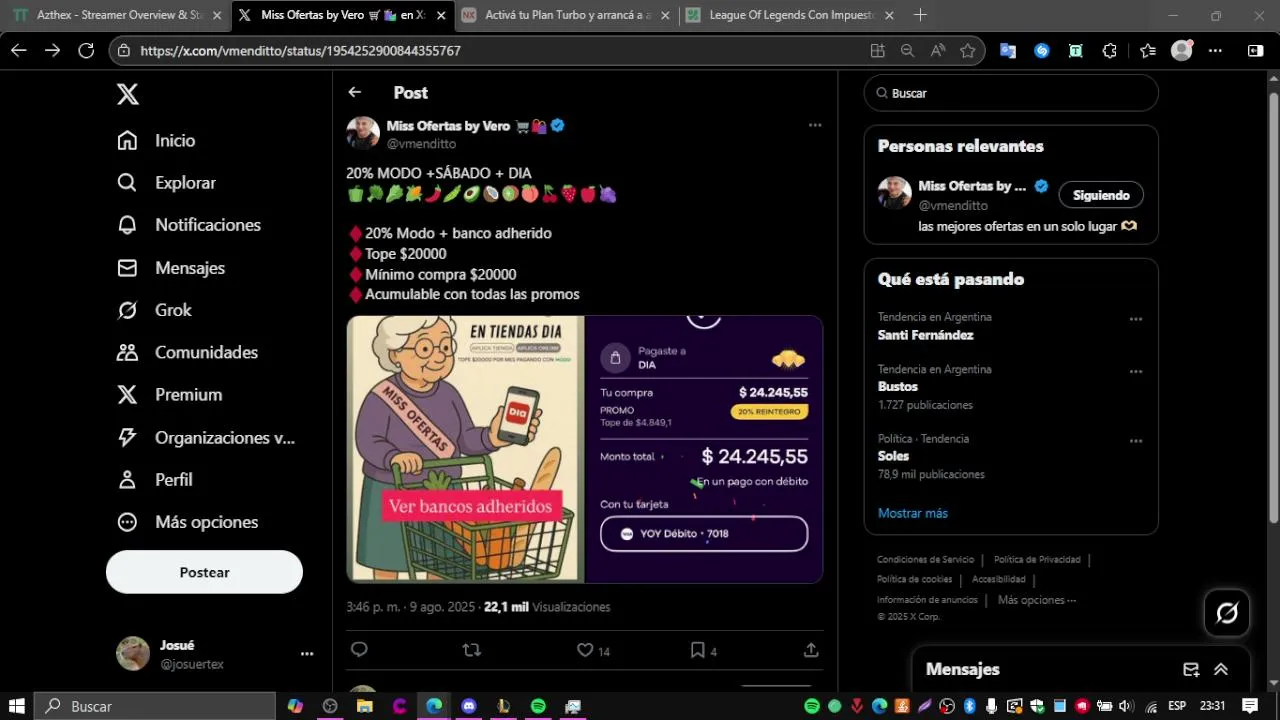The height and width of the screenshot is (720, 1280).
Task: Click the @vmenditto handle in post
Action: pos(421,144)
